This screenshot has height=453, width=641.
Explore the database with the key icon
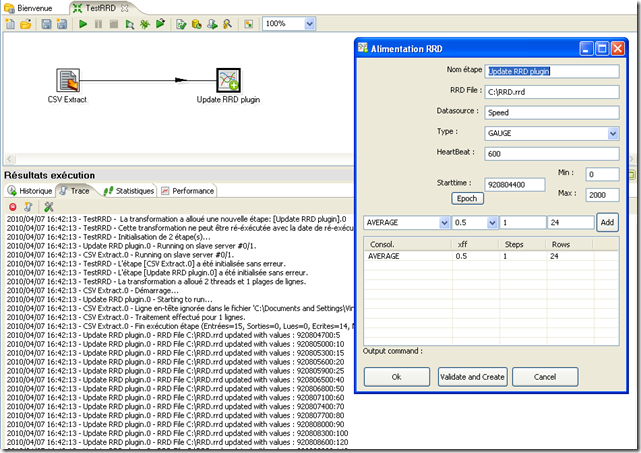(227, 24)
